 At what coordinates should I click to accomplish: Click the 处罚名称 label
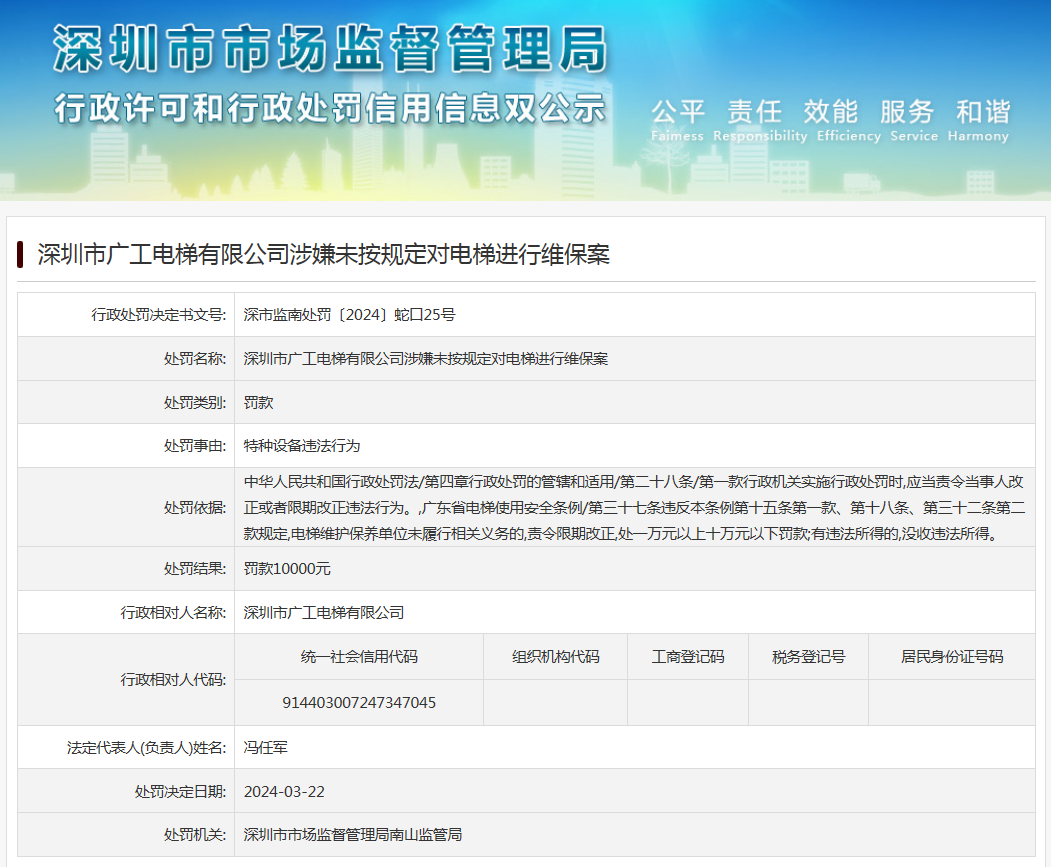pos(195,359)
